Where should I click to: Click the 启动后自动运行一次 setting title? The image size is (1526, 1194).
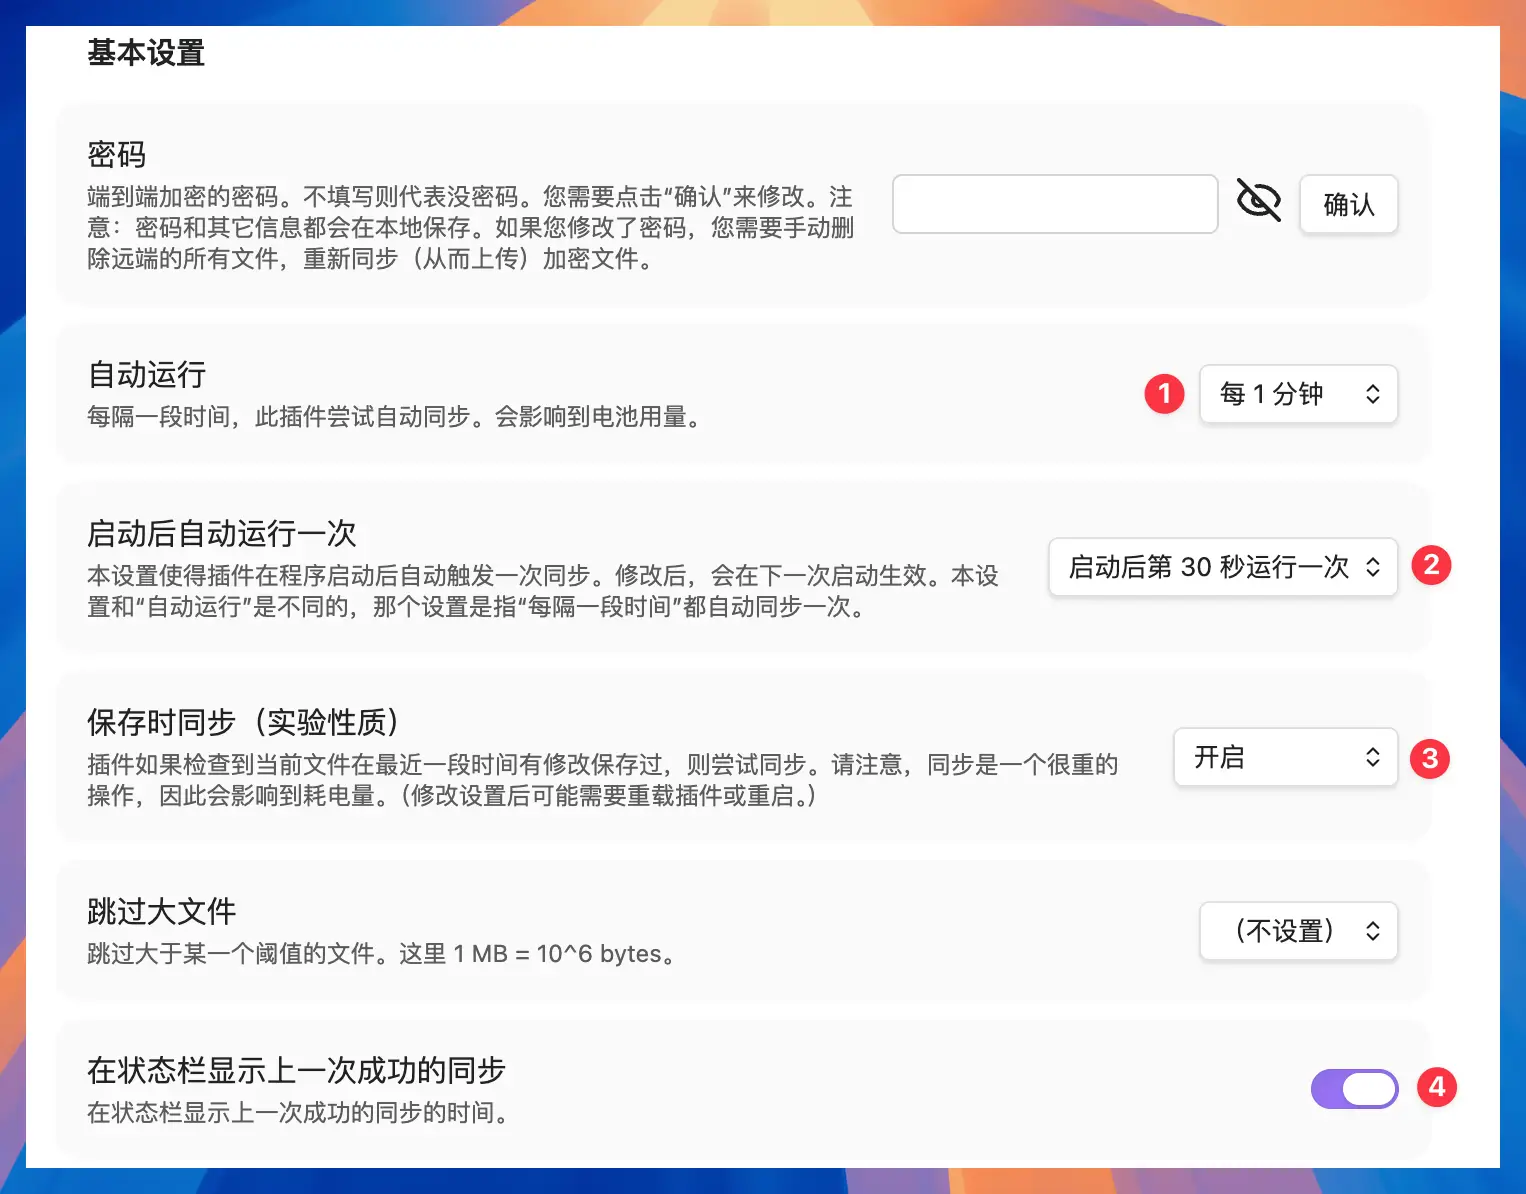222,533
